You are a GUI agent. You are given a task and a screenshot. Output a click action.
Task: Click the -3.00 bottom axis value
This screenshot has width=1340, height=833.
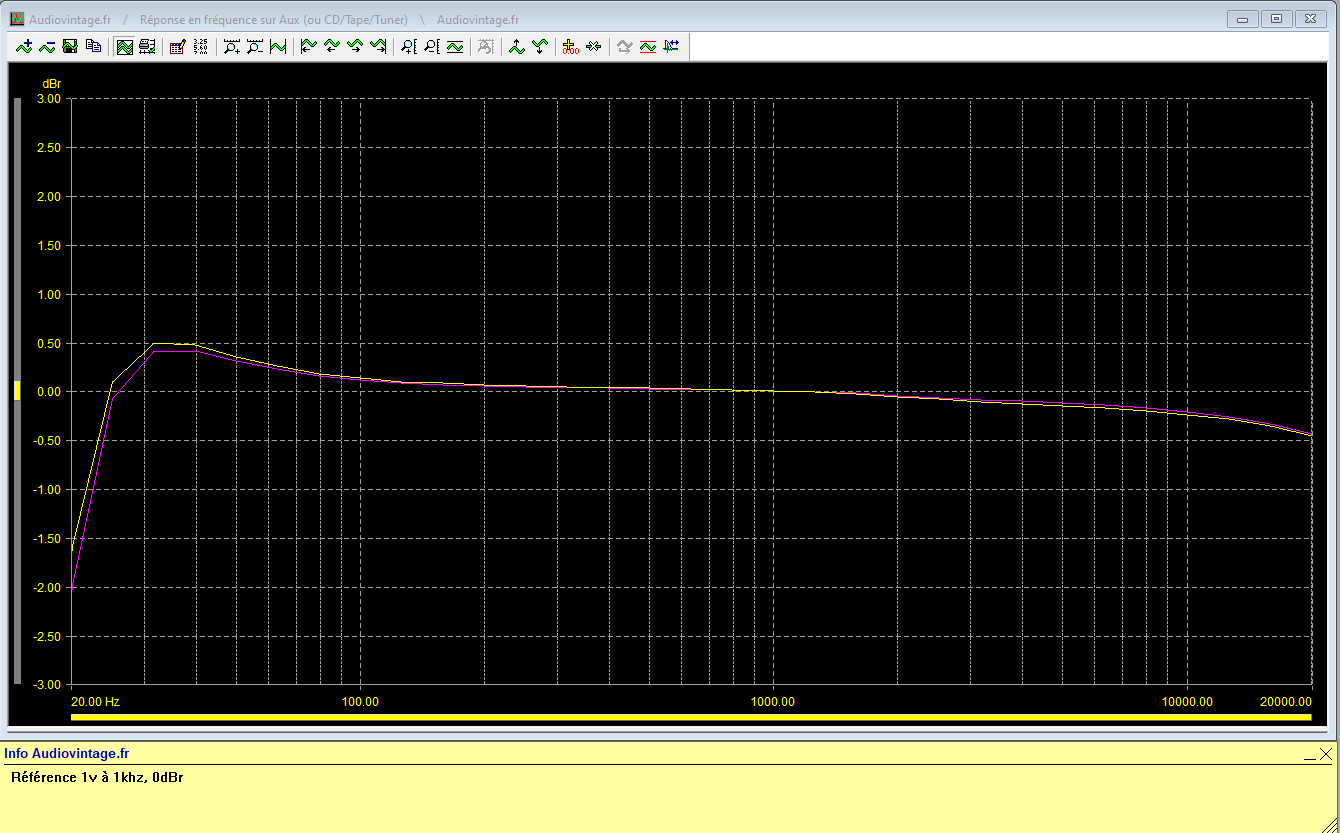click(x=46, y=685)
